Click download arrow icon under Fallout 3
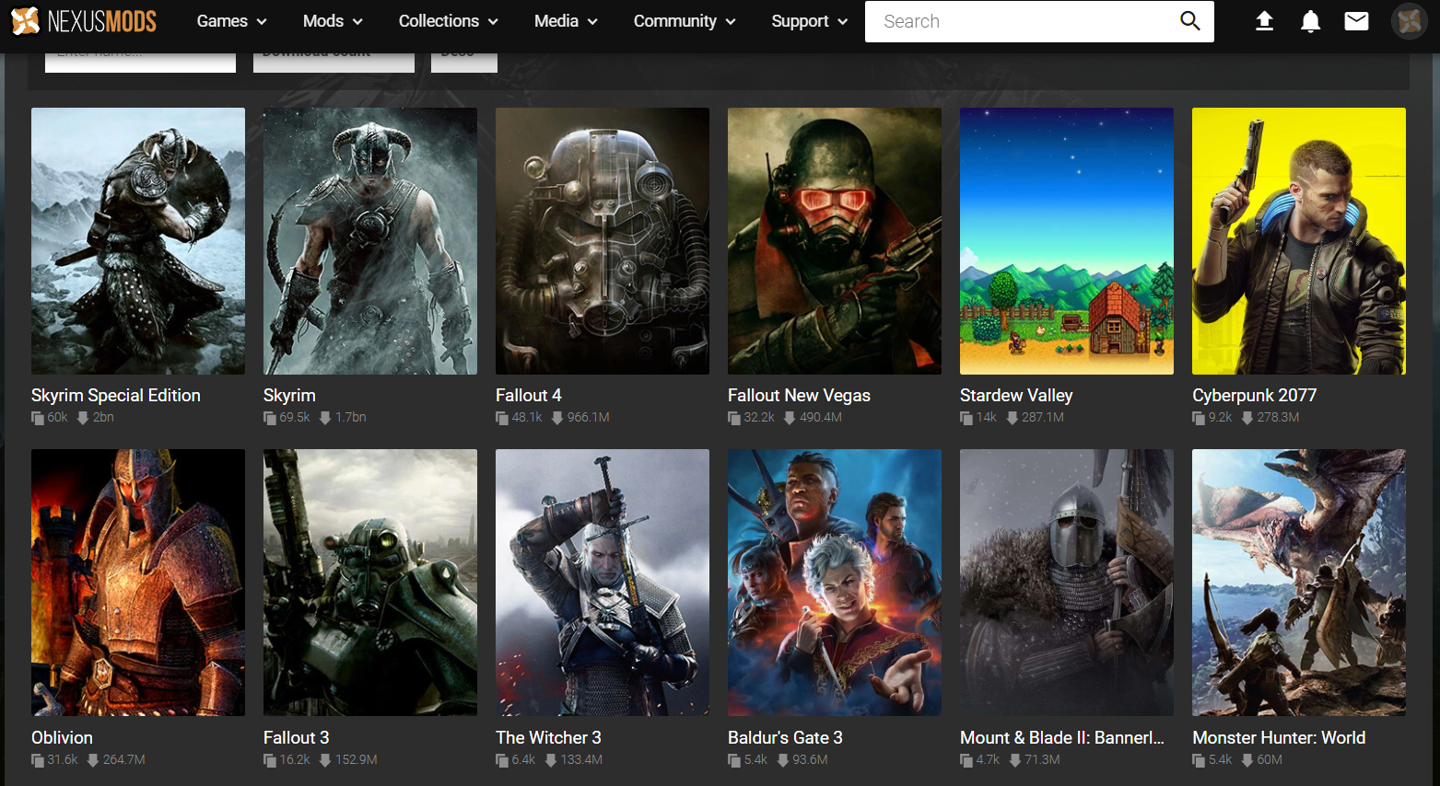 (x=323, y=760)
